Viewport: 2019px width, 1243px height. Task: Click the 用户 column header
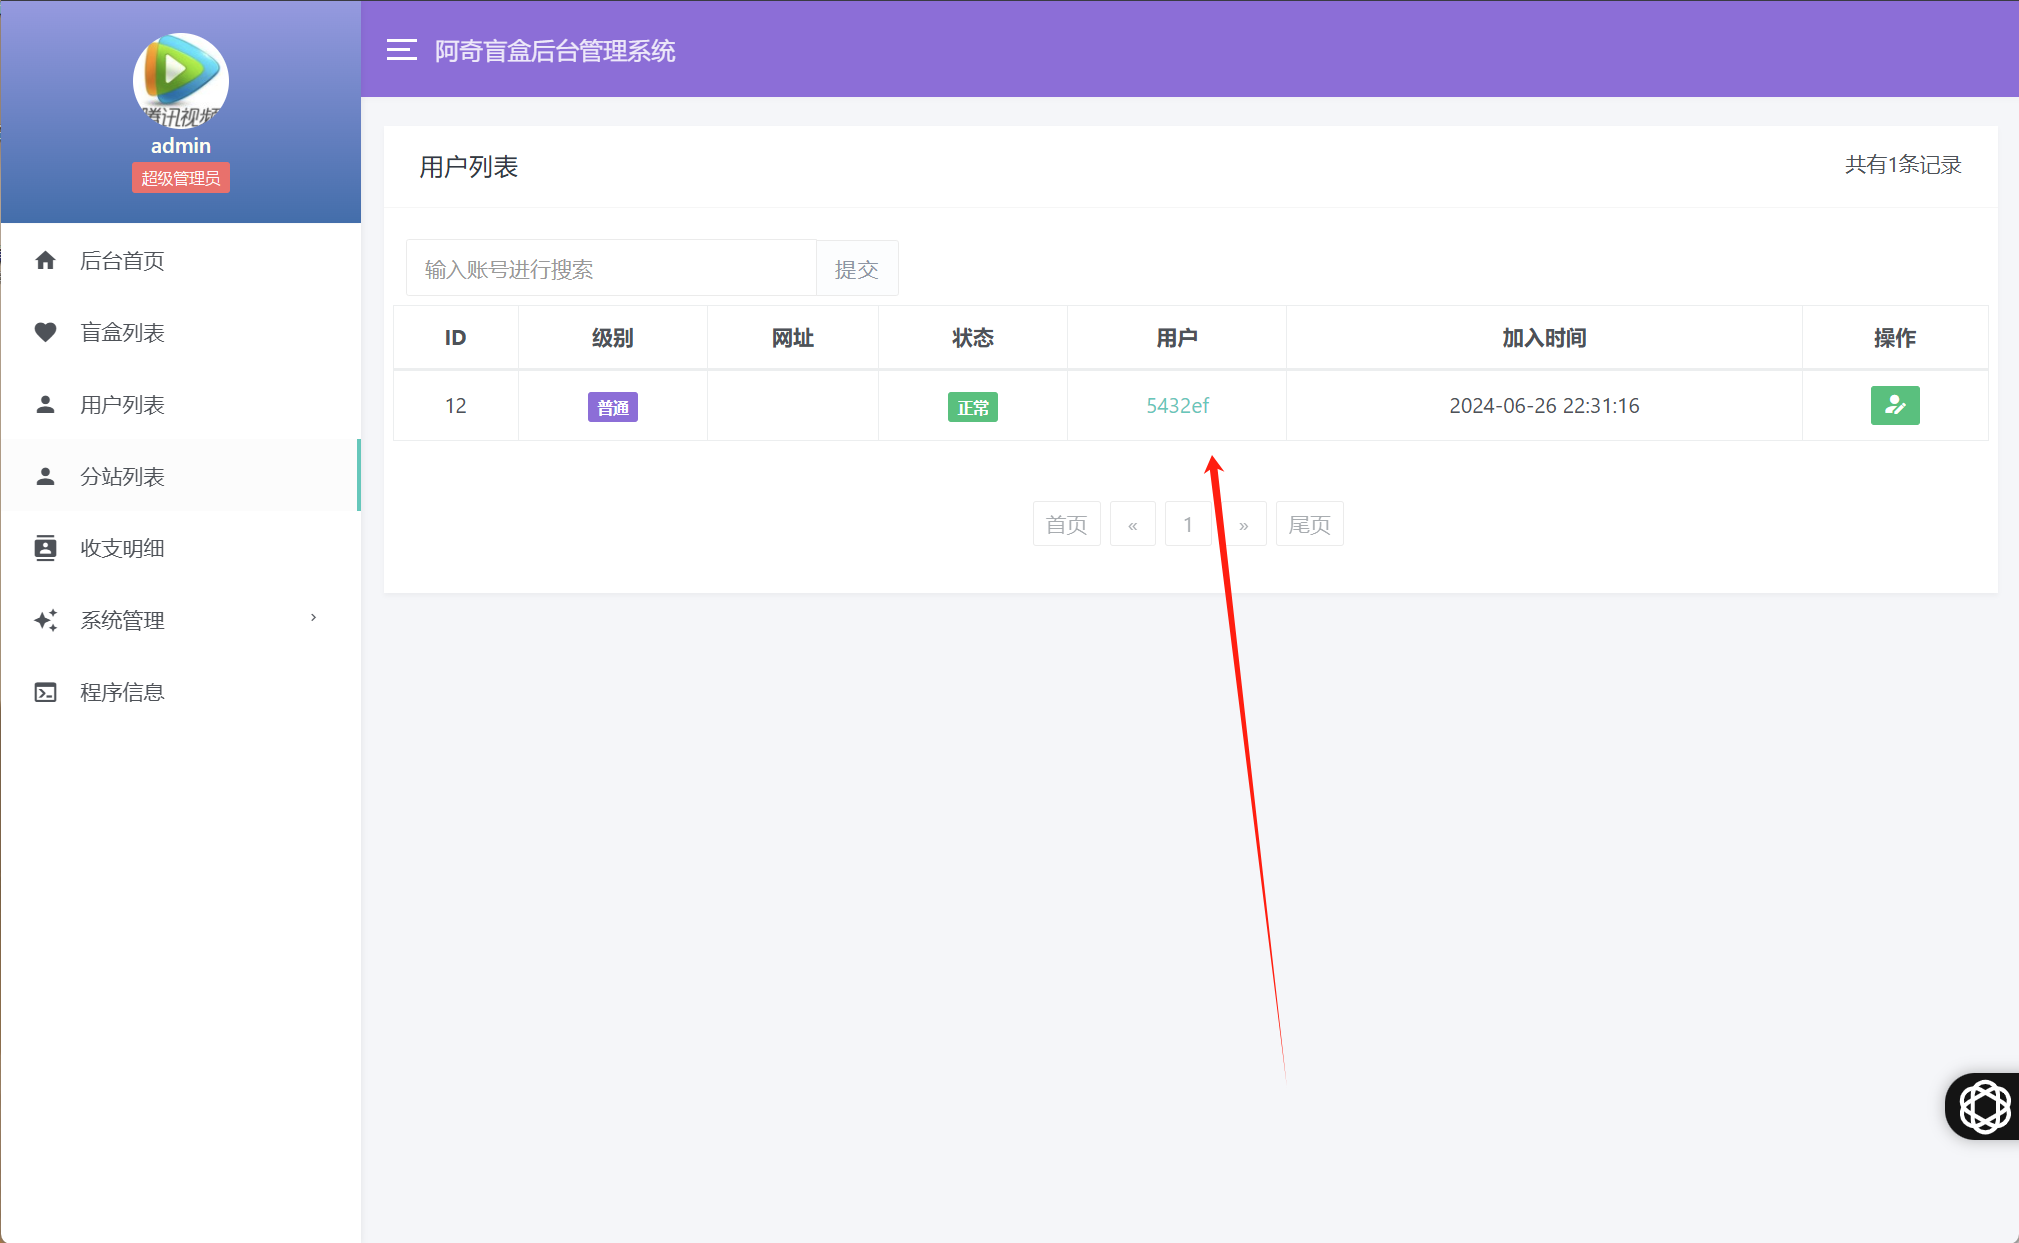click(x=1177, y=338)
